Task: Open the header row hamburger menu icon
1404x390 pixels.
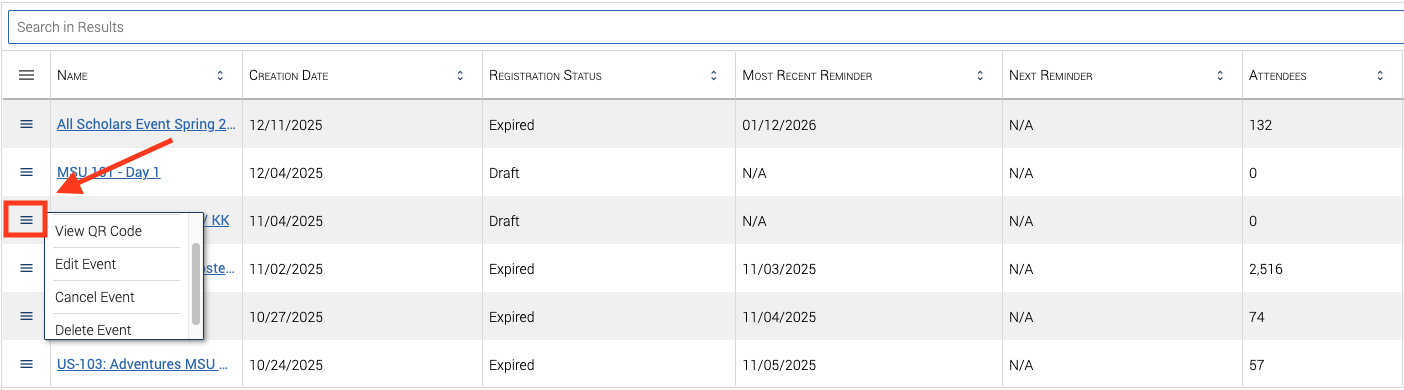Action: 27,75
